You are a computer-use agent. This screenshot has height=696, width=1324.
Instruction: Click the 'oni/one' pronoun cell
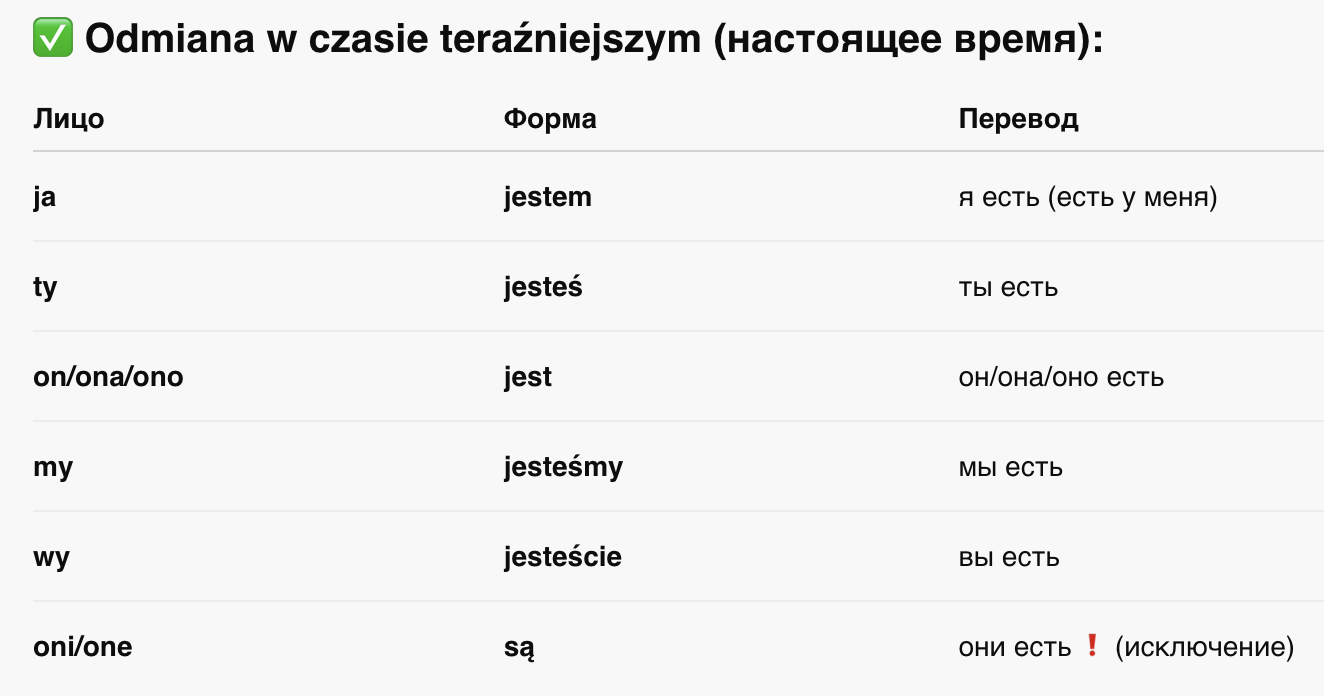click(83, 647)
